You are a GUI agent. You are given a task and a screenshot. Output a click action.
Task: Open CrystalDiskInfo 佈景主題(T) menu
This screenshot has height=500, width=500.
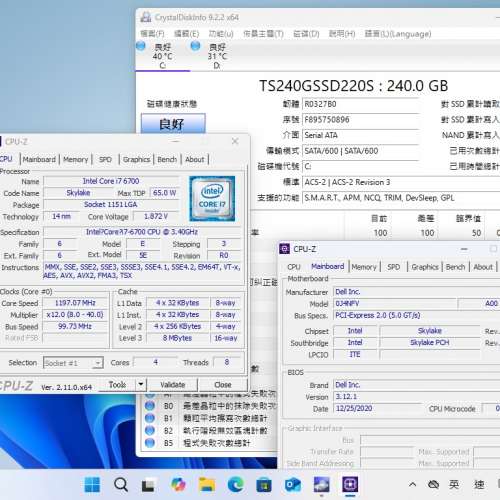pyautogui.click(x=263, y=34)
